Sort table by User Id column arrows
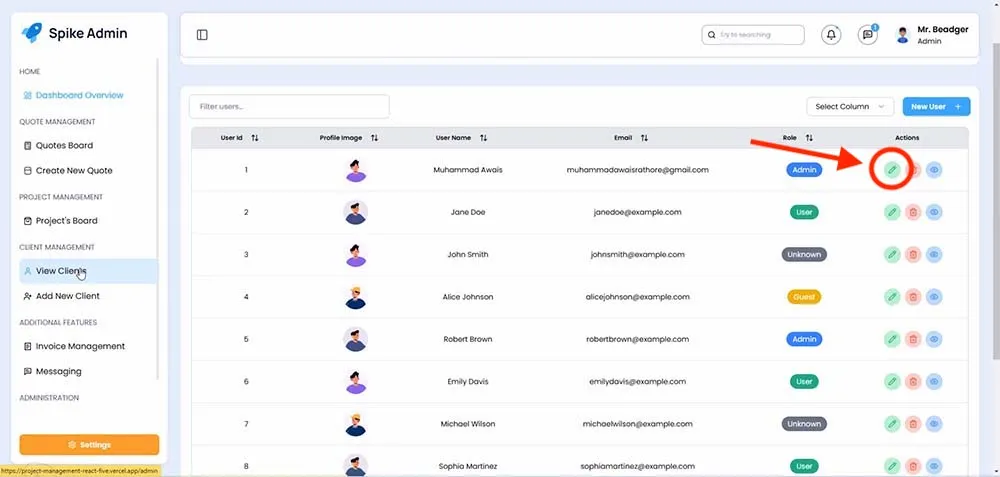 (x=255, y=138)
